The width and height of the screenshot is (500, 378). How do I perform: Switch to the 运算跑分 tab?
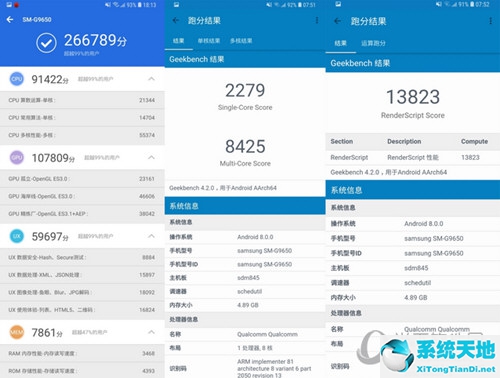tap(373, 43)
